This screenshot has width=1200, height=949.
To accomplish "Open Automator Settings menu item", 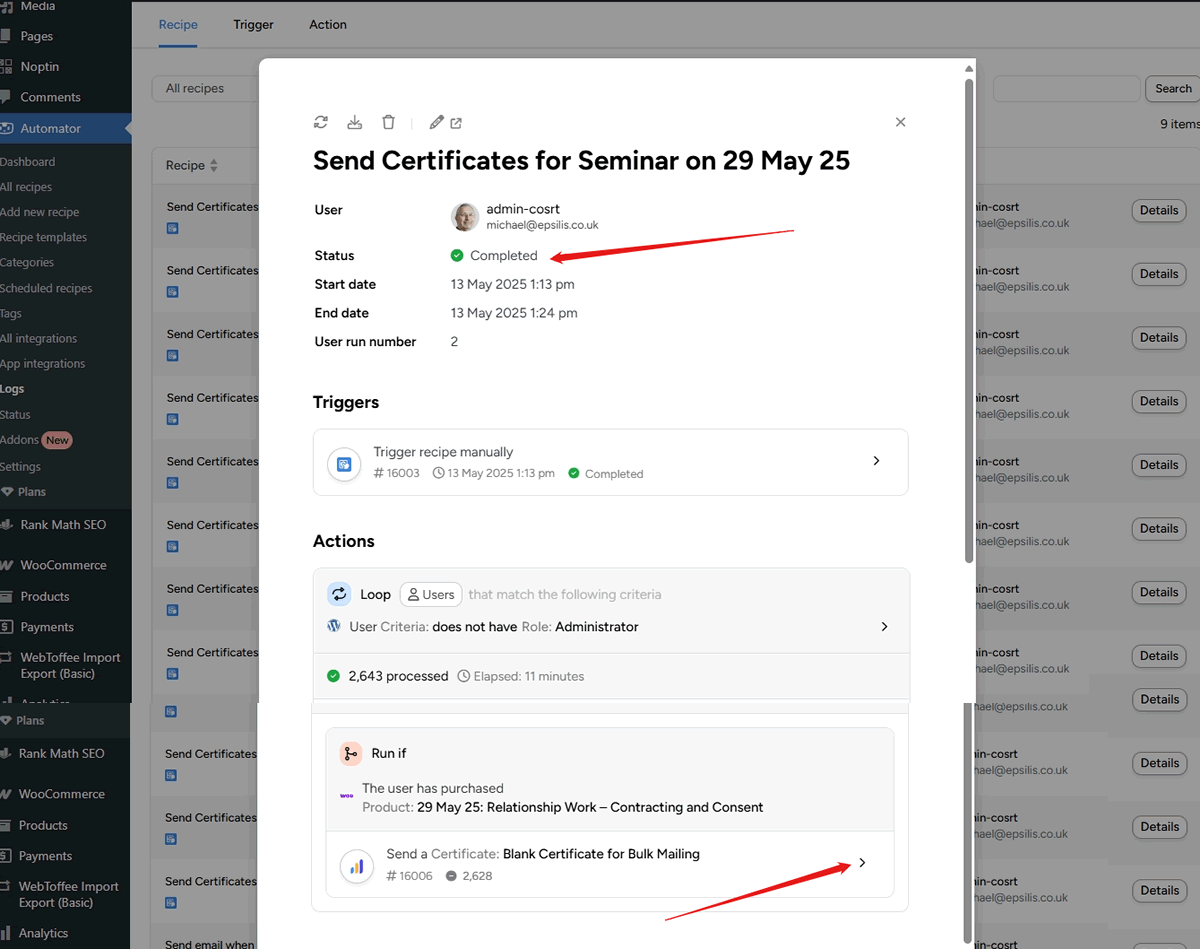I will click(x=20, y=466).
